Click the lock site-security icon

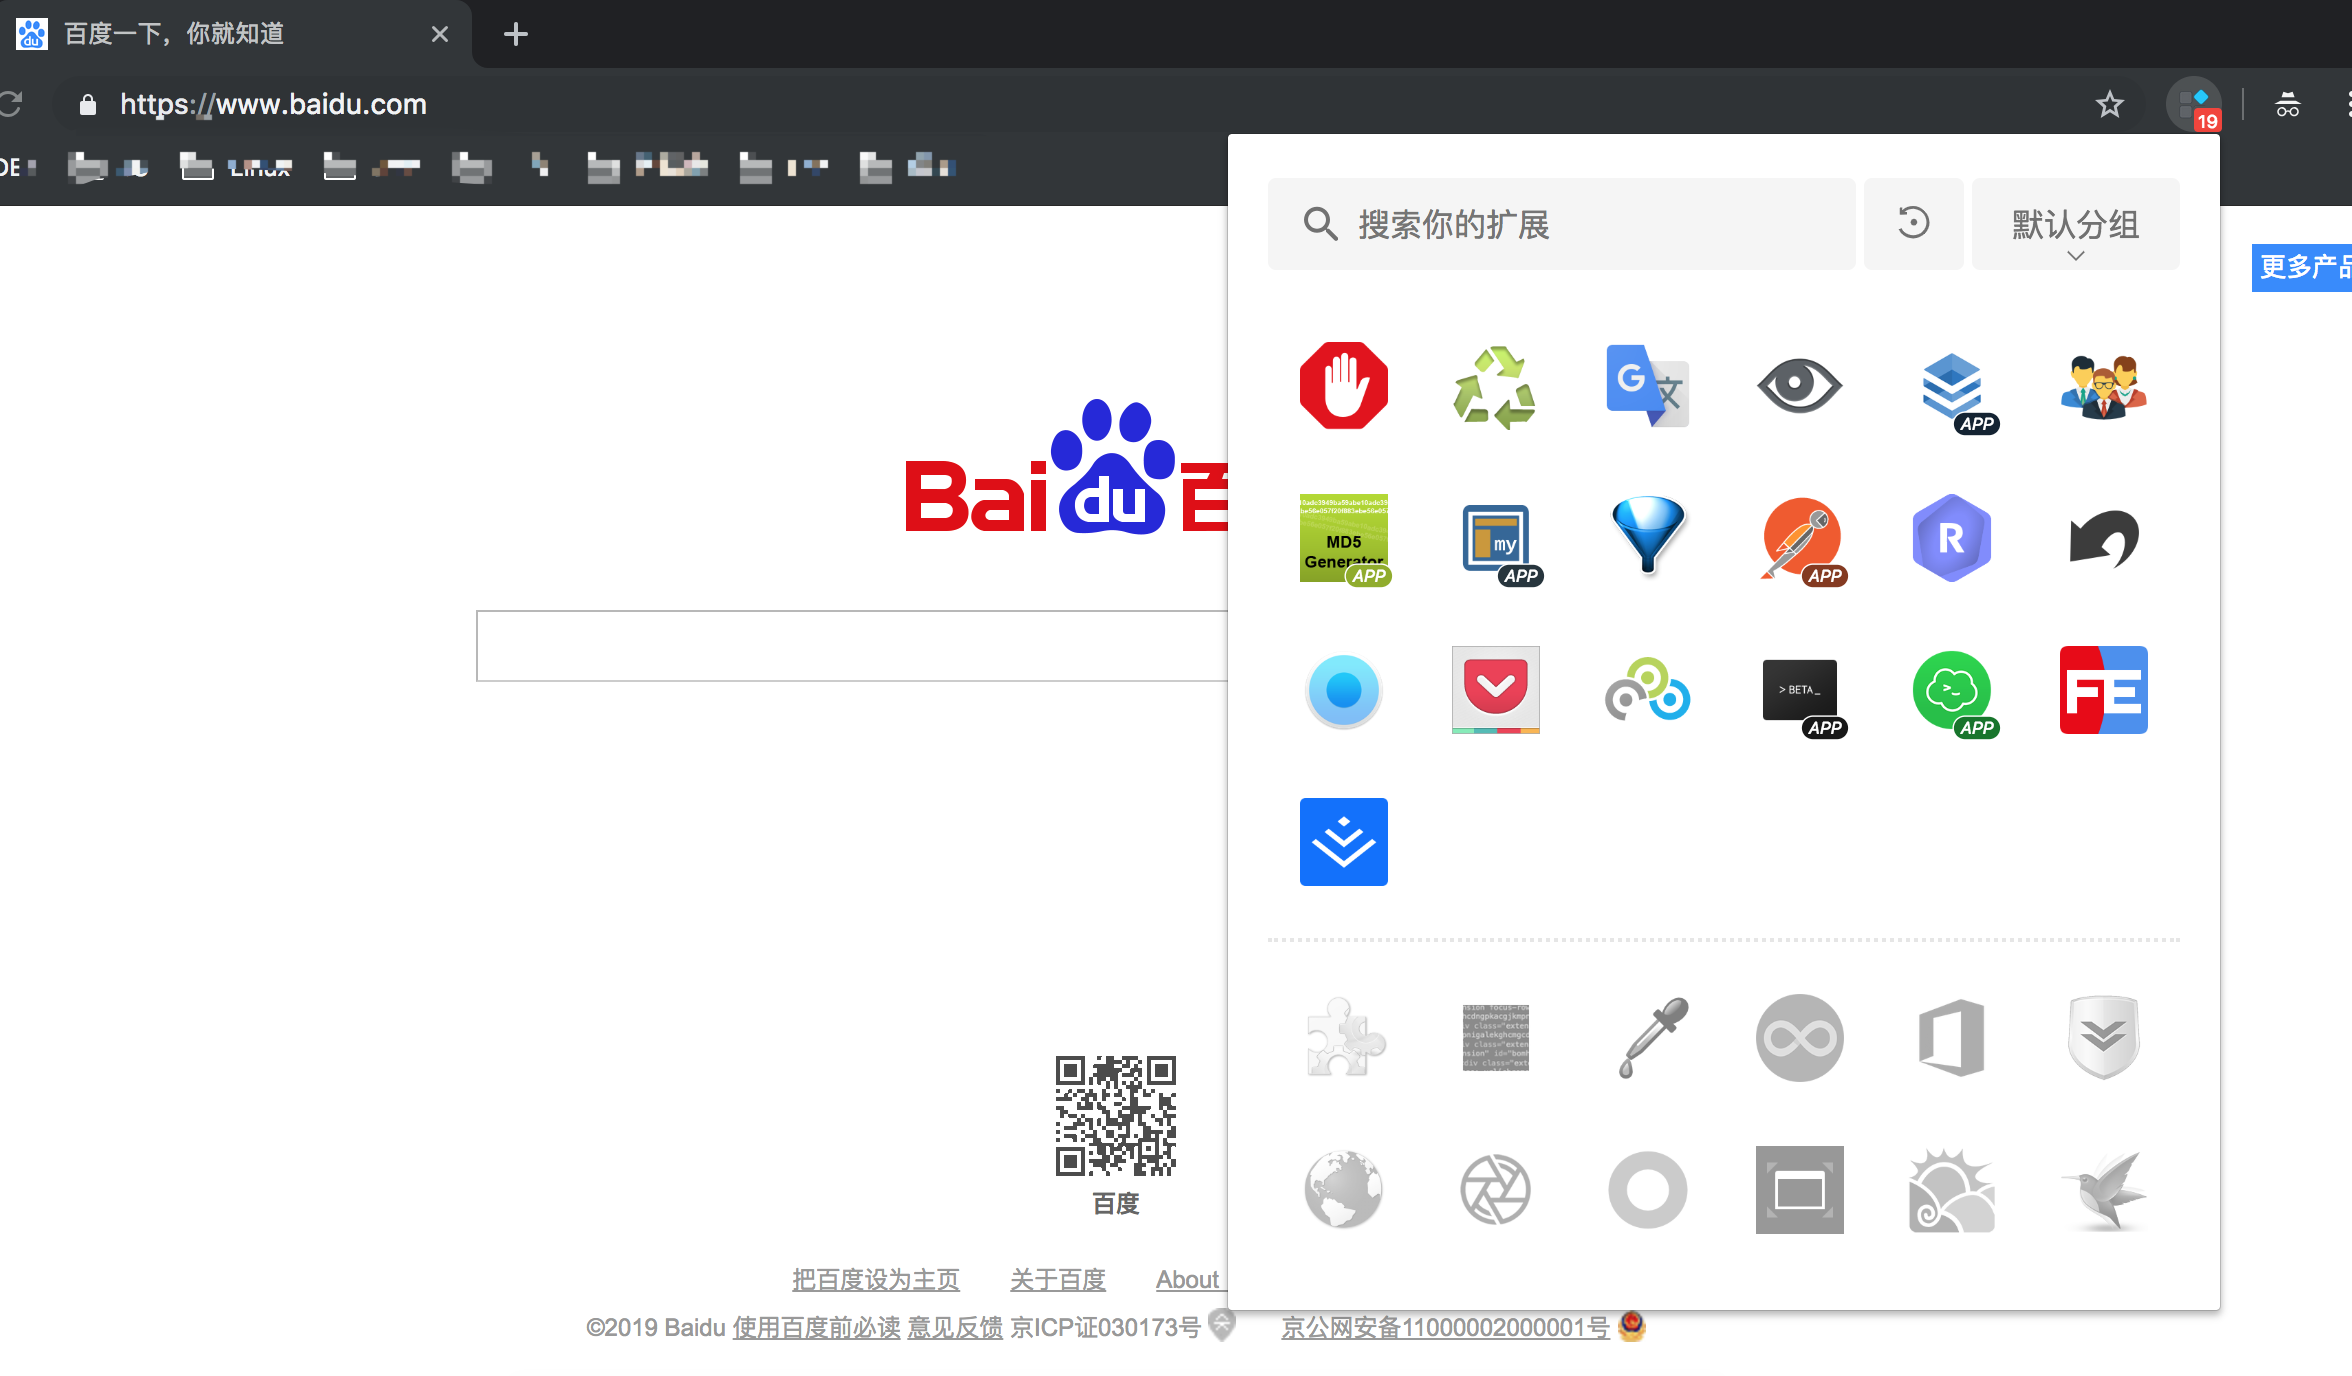tap(87, 104)
